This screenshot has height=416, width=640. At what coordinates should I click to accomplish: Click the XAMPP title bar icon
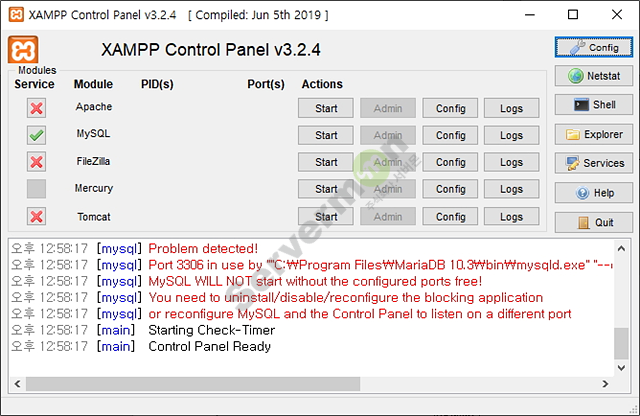16,15
